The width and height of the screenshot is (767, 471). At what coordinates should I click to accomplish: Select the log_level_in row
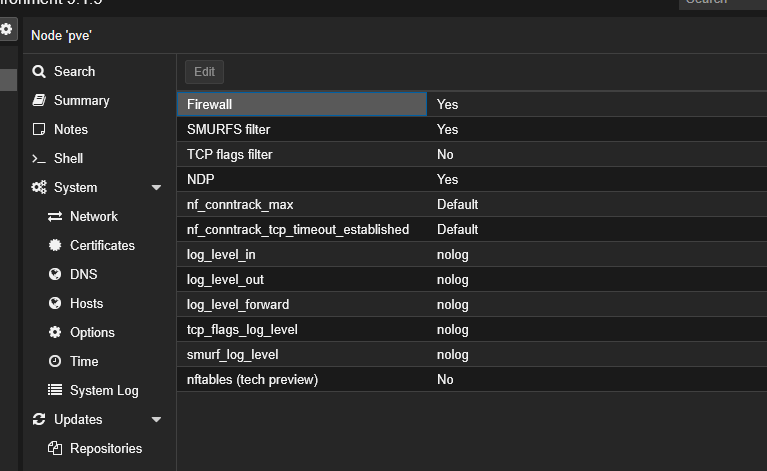472,254
